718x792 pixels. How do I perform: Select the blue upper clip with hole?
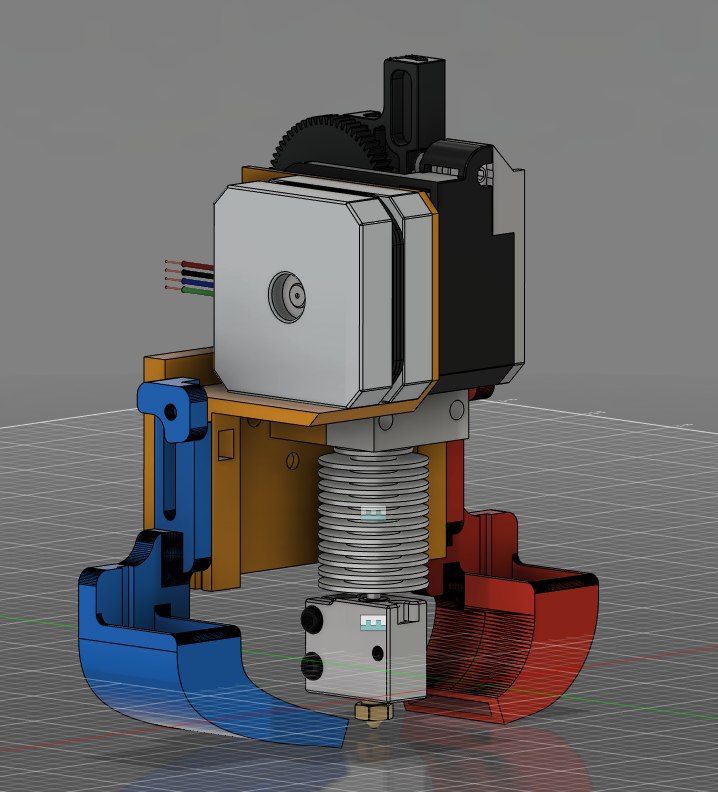[x=172, y=410]
